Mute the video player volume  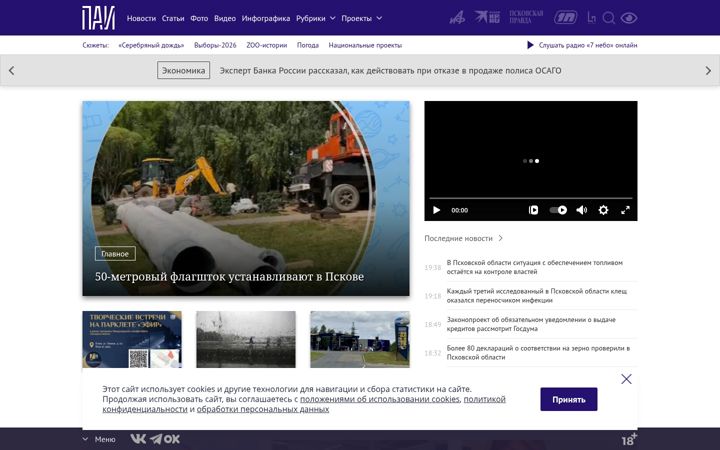pyautogui.click(x=582, y=210)
